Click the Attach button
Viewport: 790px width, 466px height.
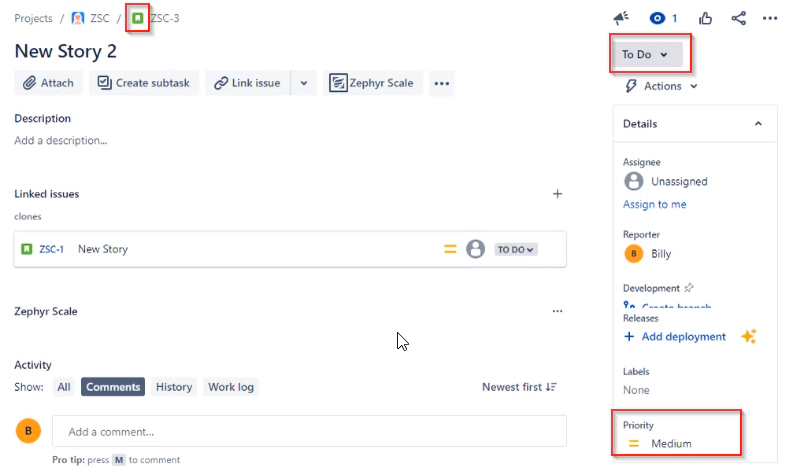click(48, 83)
